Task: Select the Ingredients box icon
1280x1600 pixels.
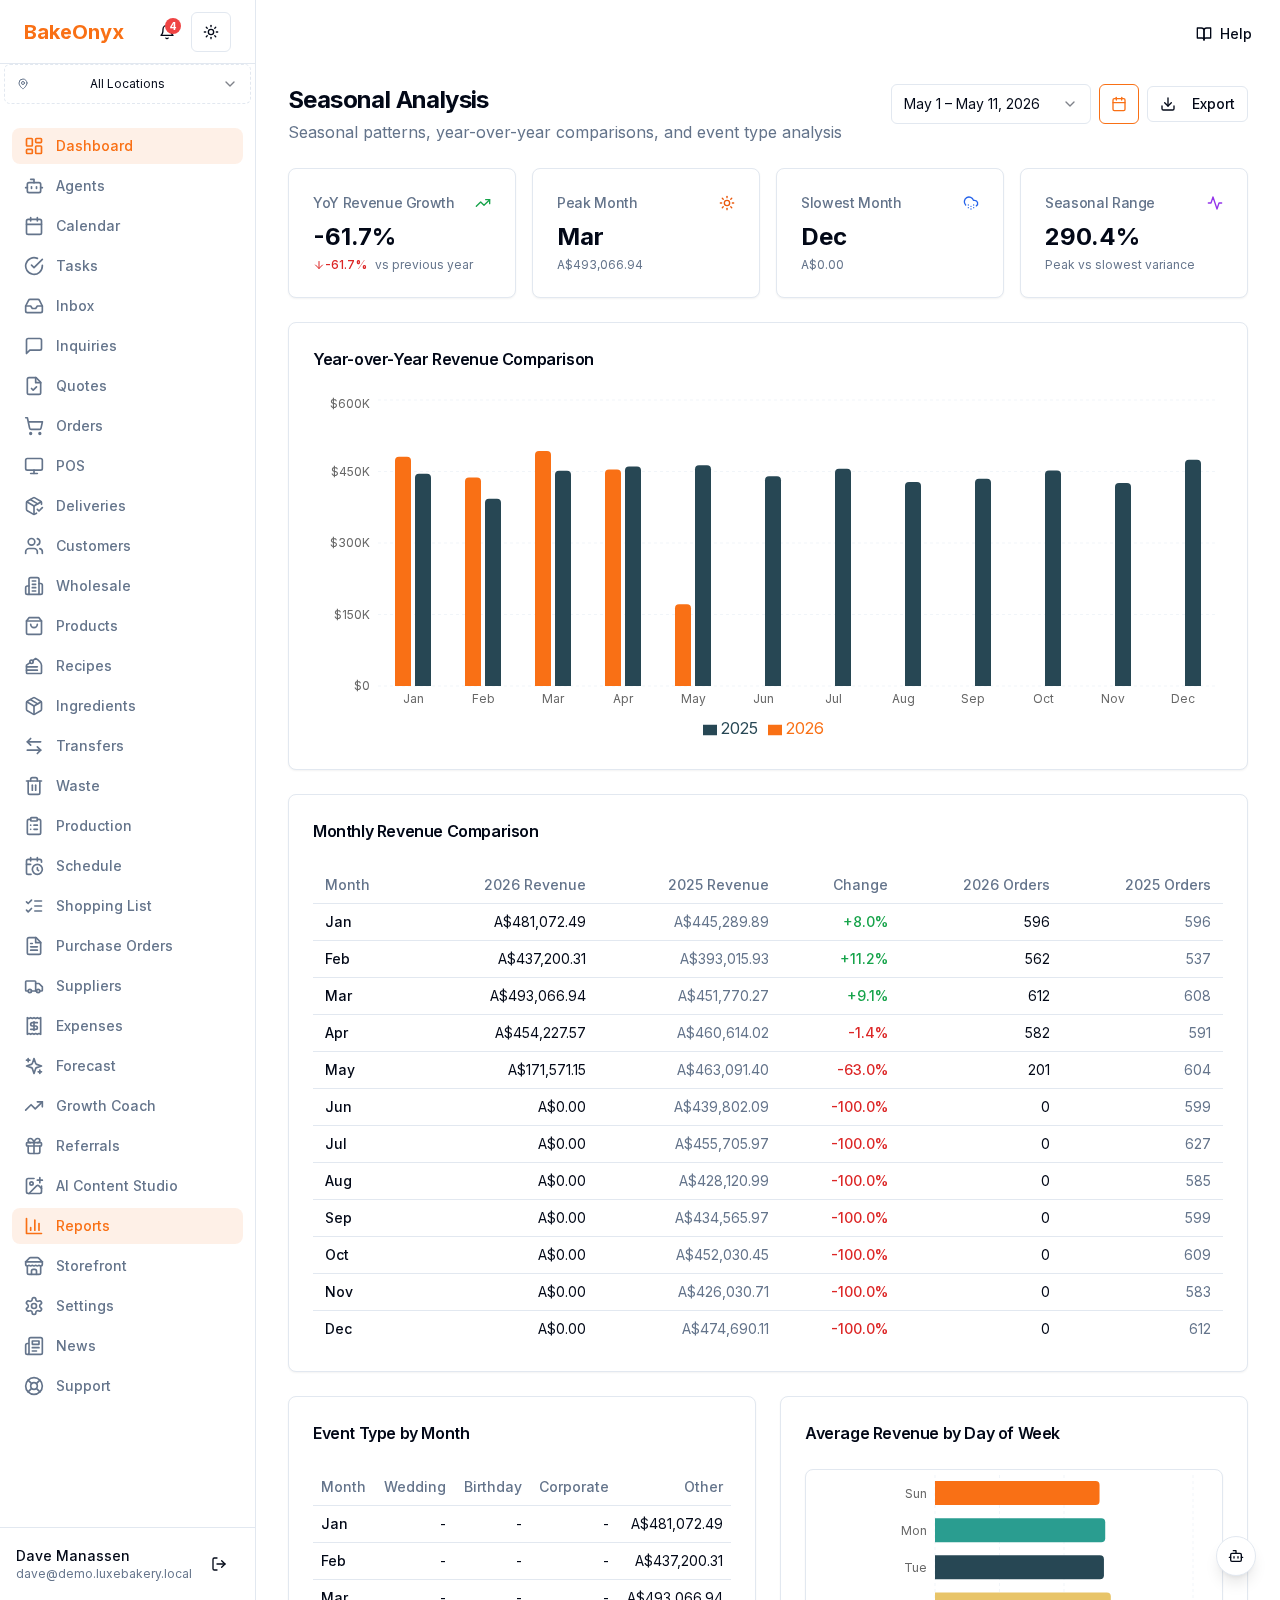Action: (x=34, y=706)
